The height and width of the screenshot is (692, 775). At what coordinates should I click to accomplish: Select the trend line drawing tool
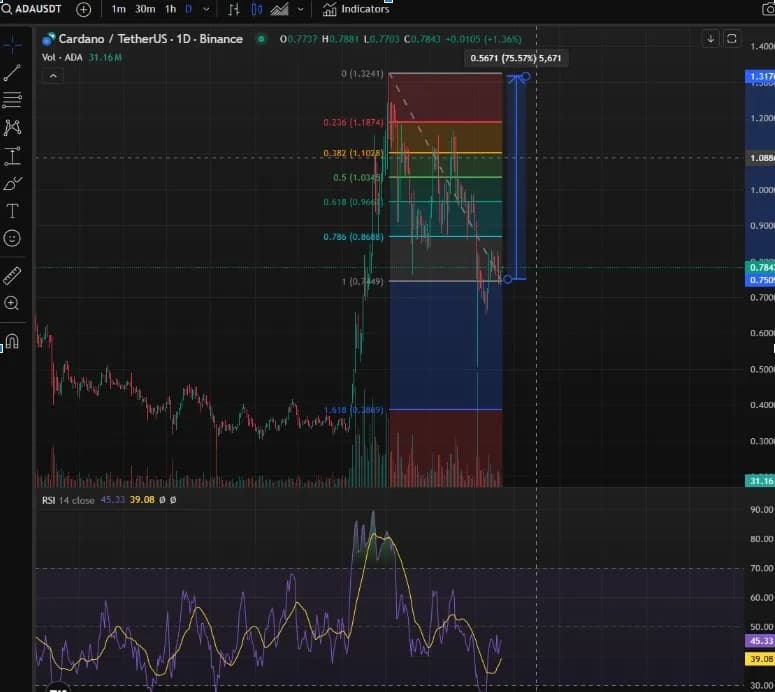tap(12, 73)
